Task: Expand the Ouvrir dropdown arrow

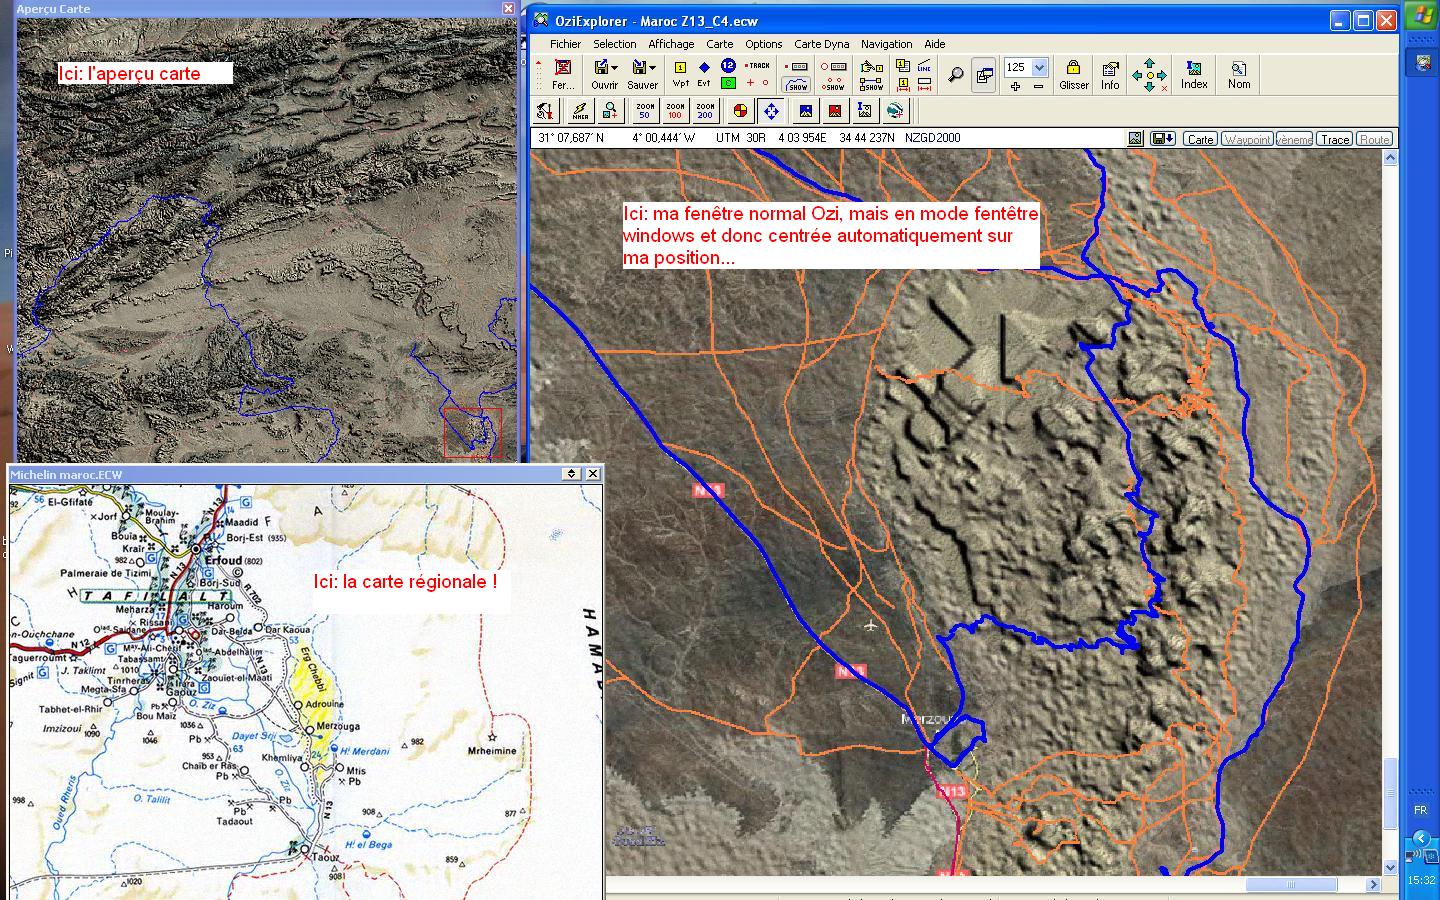Action: [615, 68]
